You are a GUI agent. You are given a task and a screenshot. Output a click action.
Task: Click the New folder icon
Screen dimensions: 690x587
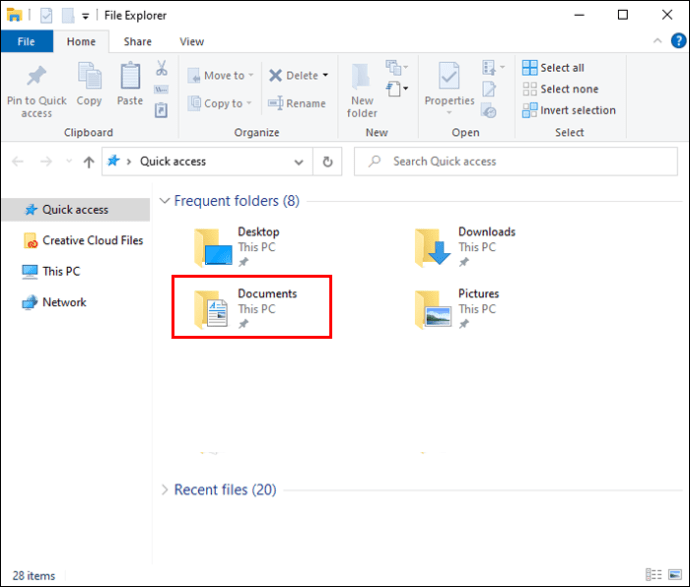[361, 77]
